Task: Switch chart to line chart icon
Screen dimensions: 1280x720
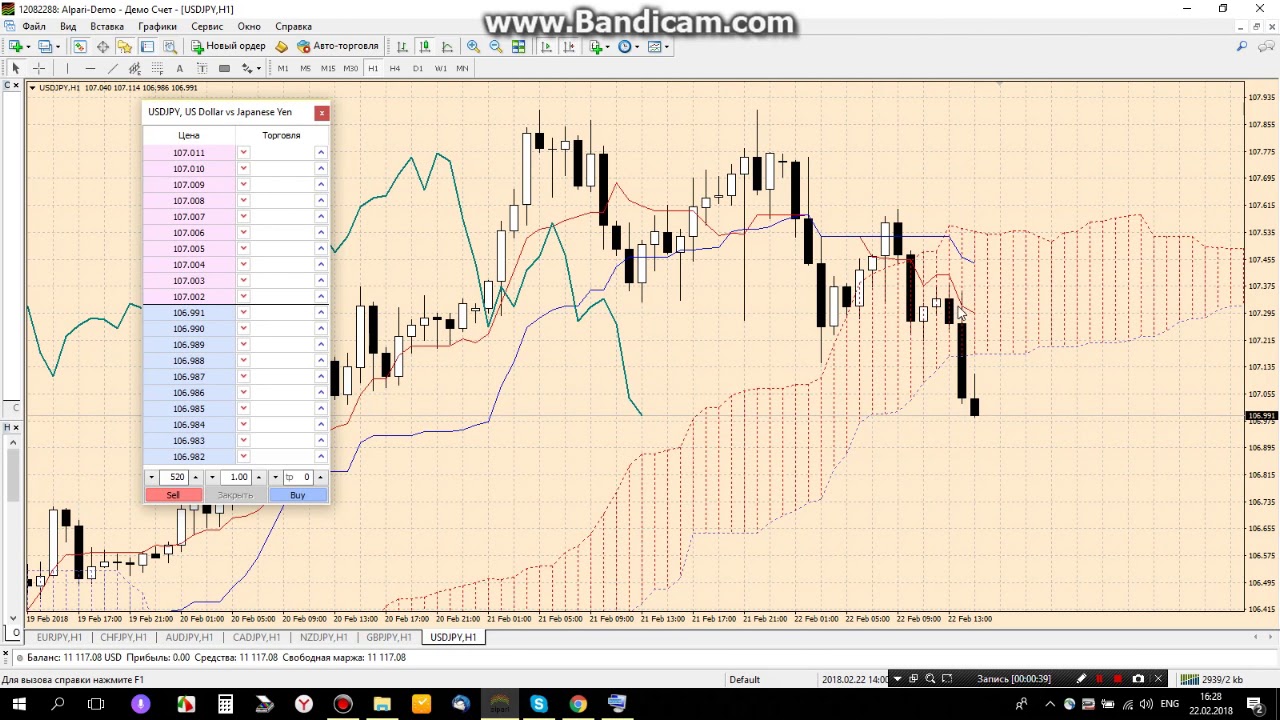Action: [x=447, y=46]
